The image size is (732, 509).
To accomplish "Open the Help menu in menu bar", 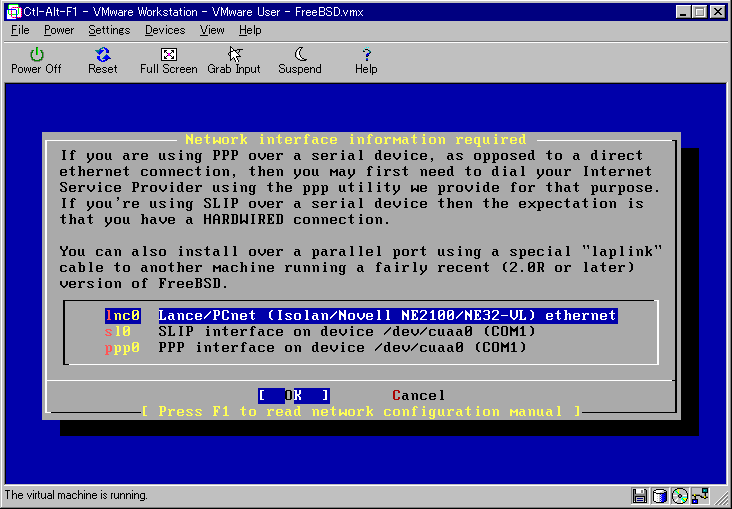I will [x=250, y=30].
